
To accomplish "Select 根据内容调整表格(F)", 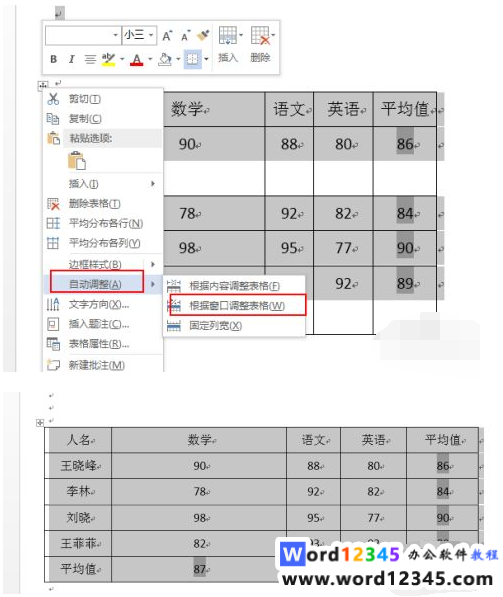I will click(235, 286).
